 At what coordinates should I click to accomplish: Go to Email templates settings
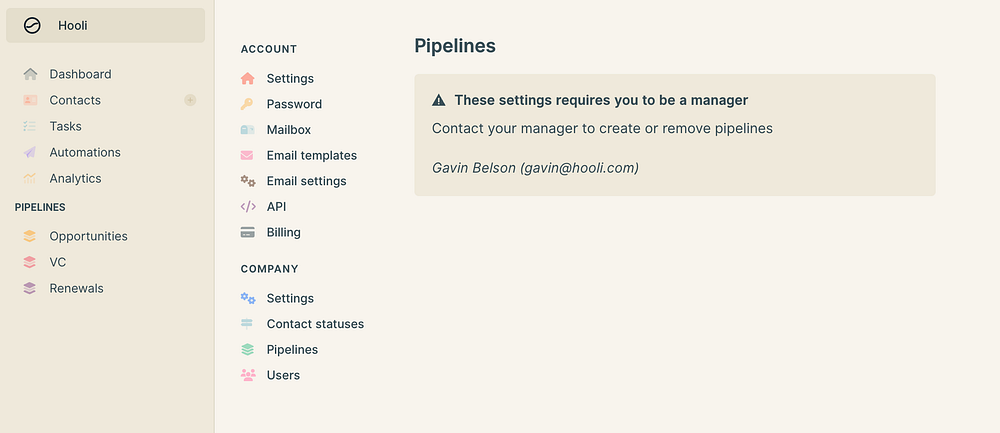[x=311, y=155]
